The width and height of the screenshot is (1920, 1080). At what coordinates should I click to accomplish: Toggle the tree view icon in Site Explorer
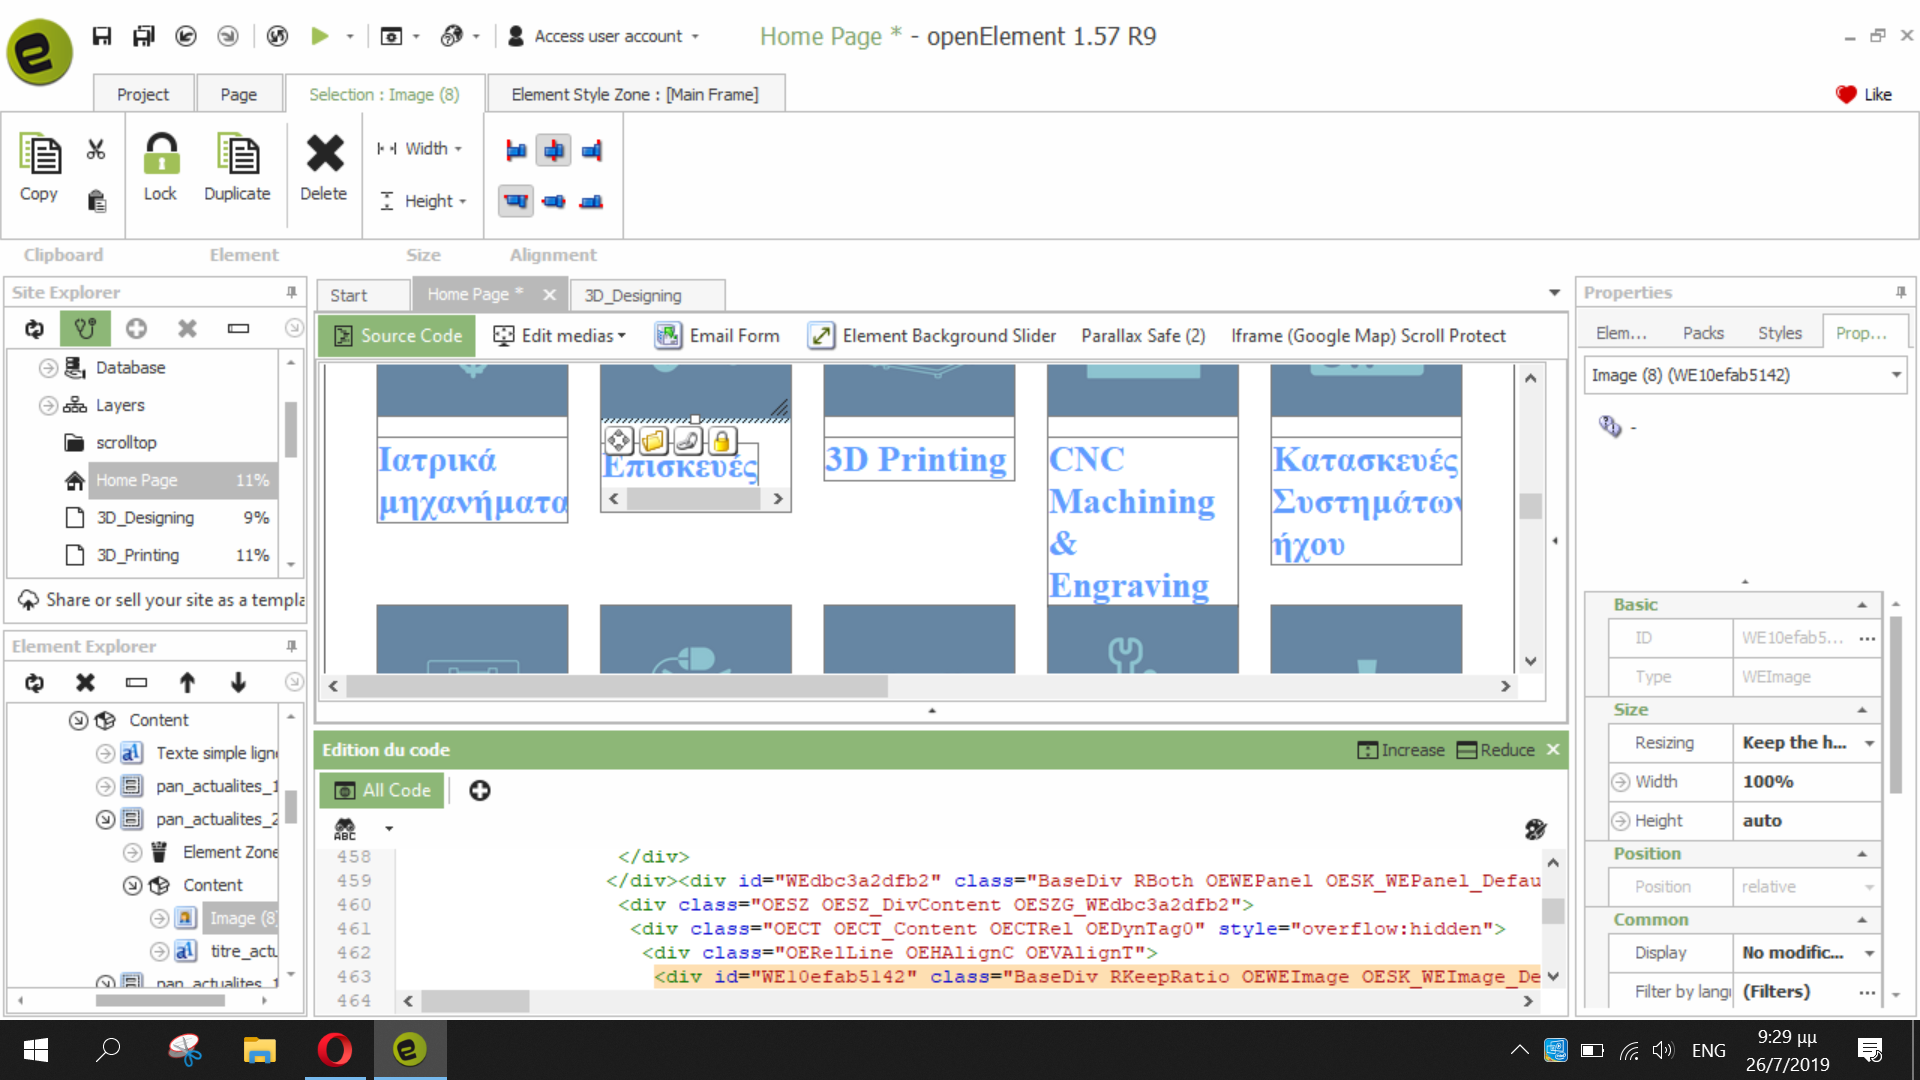[85, 329]
